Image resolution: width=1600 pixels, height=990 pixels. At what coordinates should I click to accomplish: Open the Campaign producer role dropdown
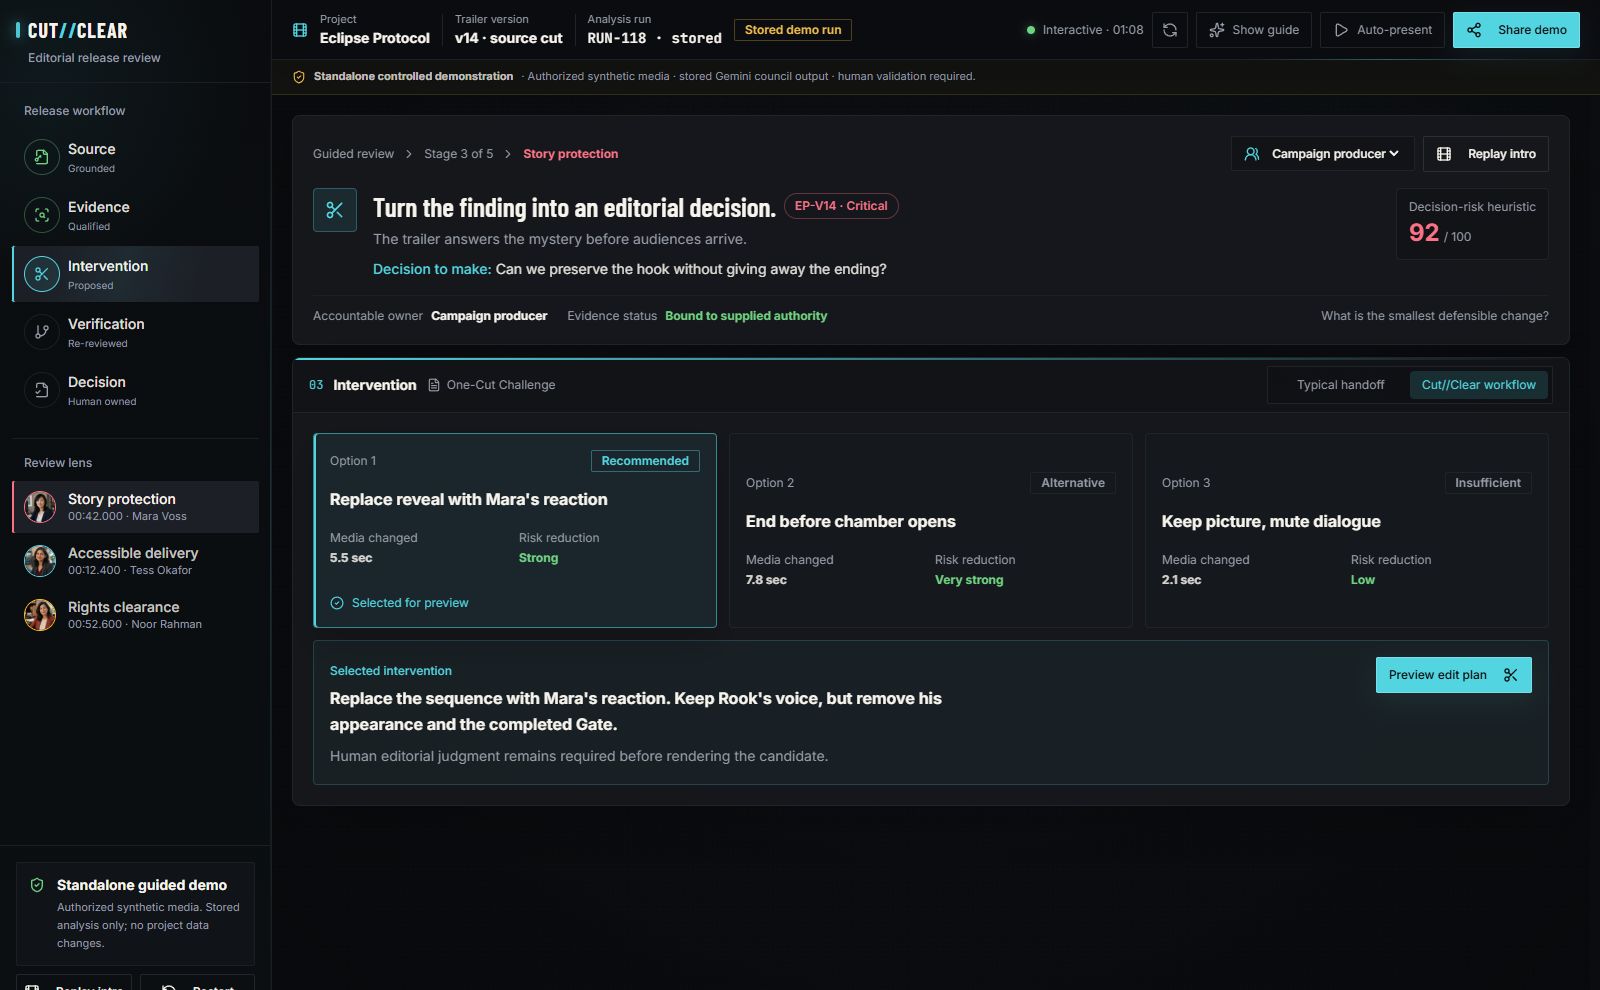point(1322,154)
